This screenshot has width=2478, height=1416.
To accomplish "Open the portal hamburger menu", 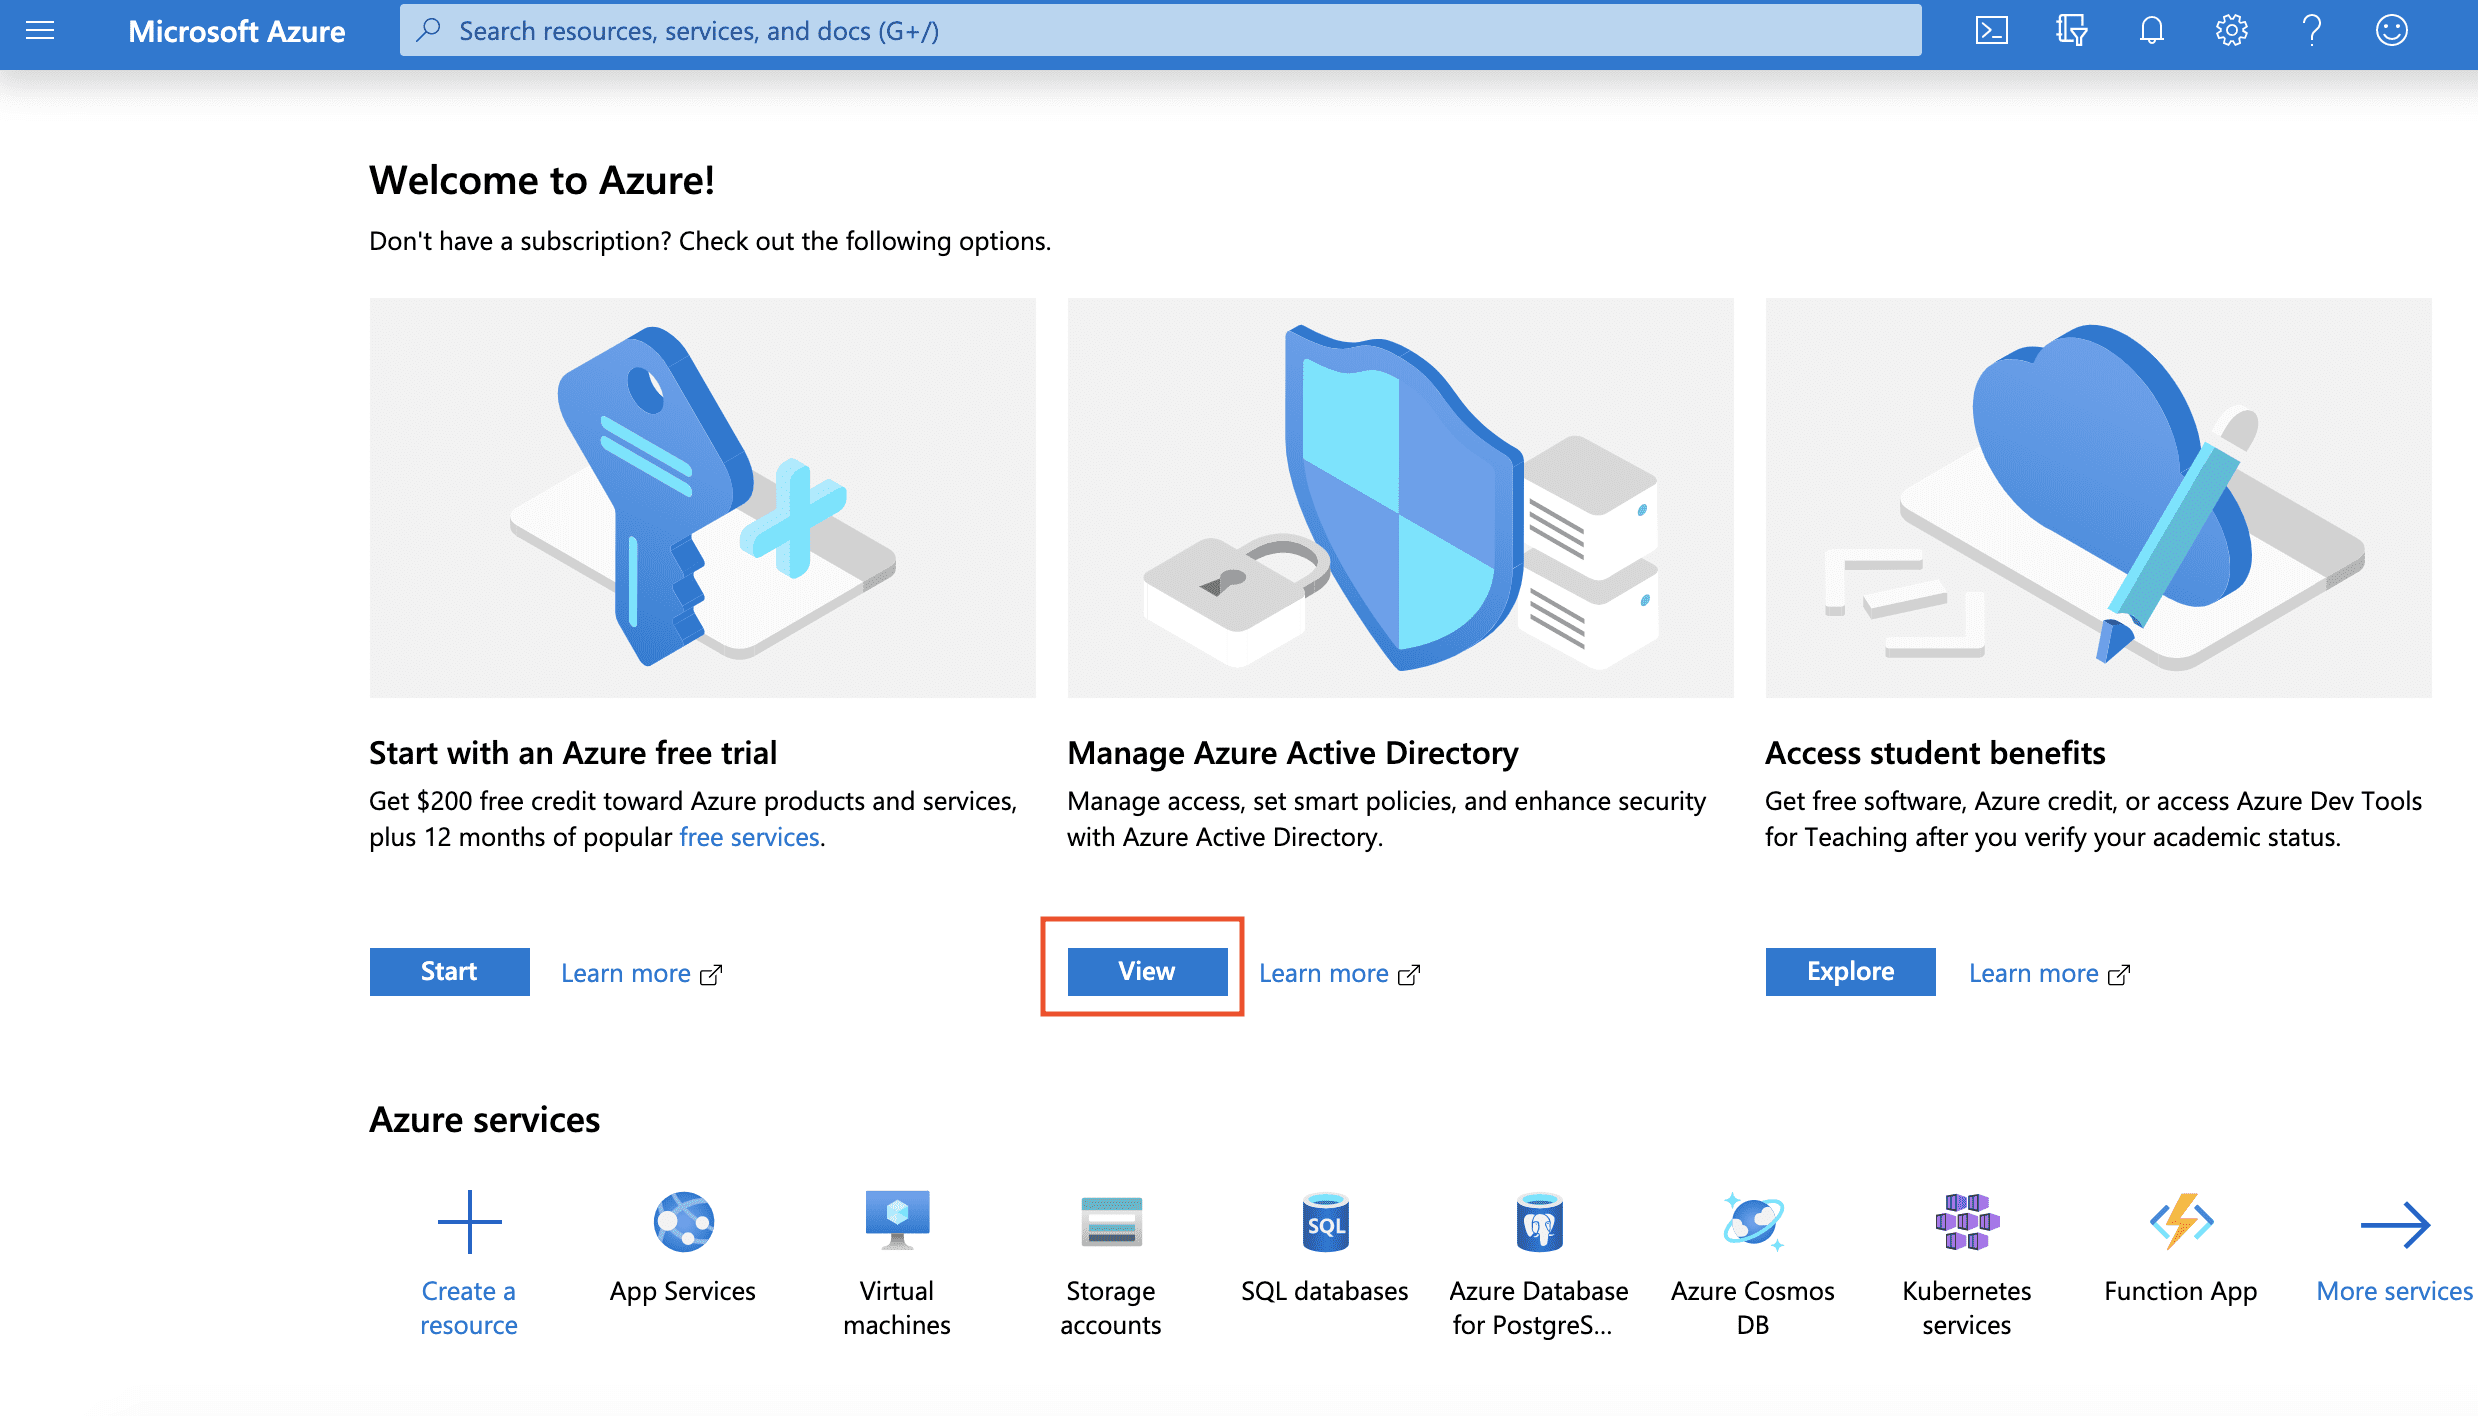I will pos(40,30).
